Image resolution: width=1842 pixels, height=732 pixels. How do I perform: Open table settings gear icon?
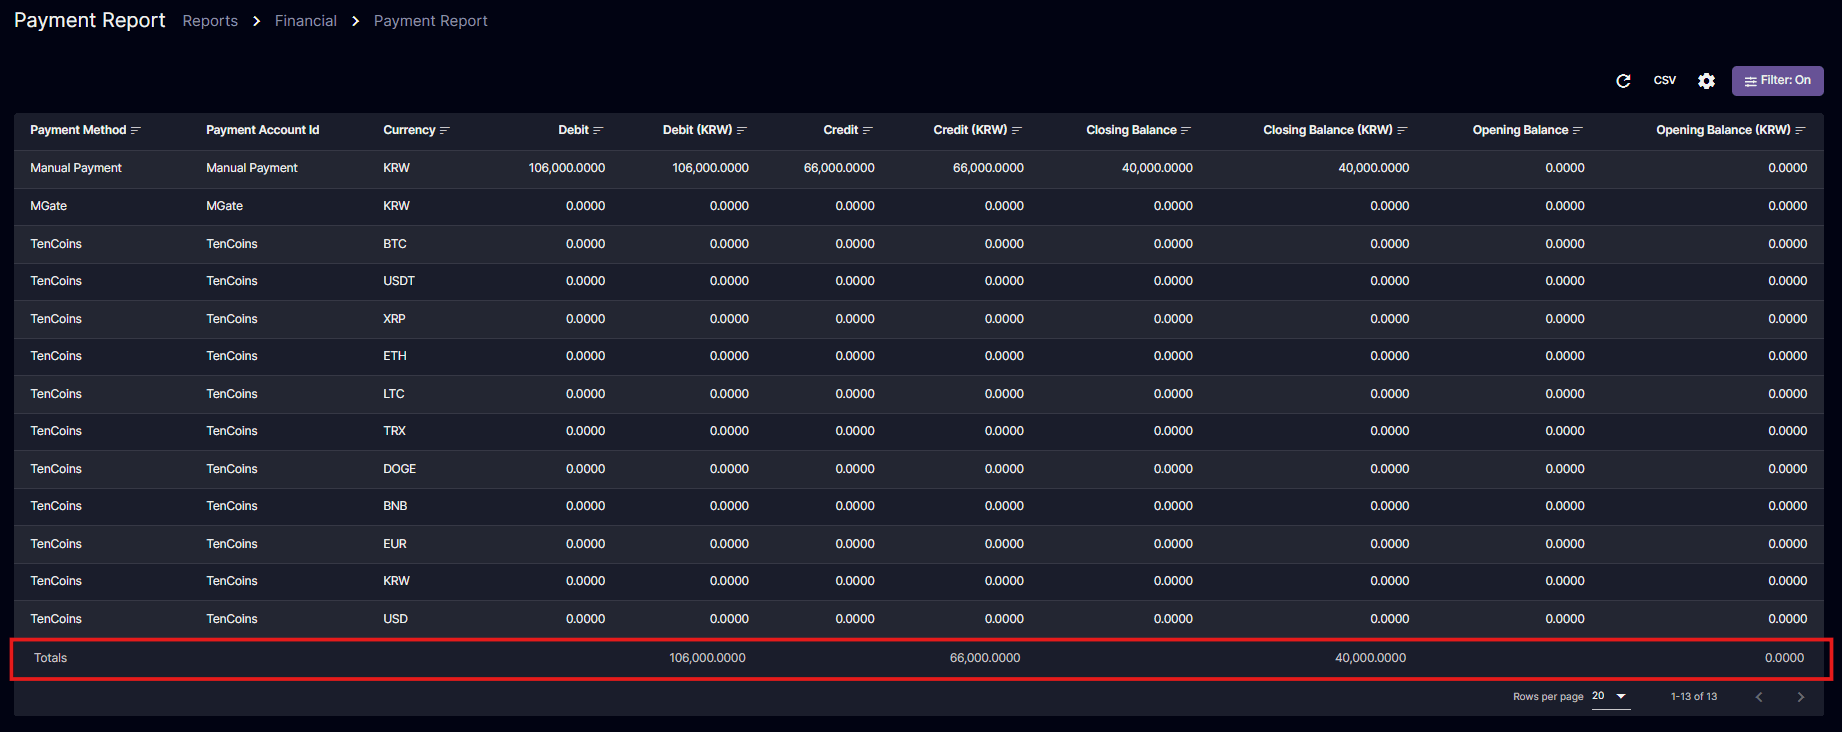coord(1707,81)
